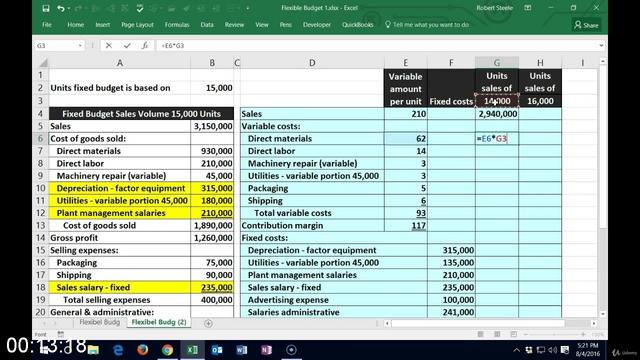Click the zoom slider in status bar
The image size is (640, 360).
554,334
